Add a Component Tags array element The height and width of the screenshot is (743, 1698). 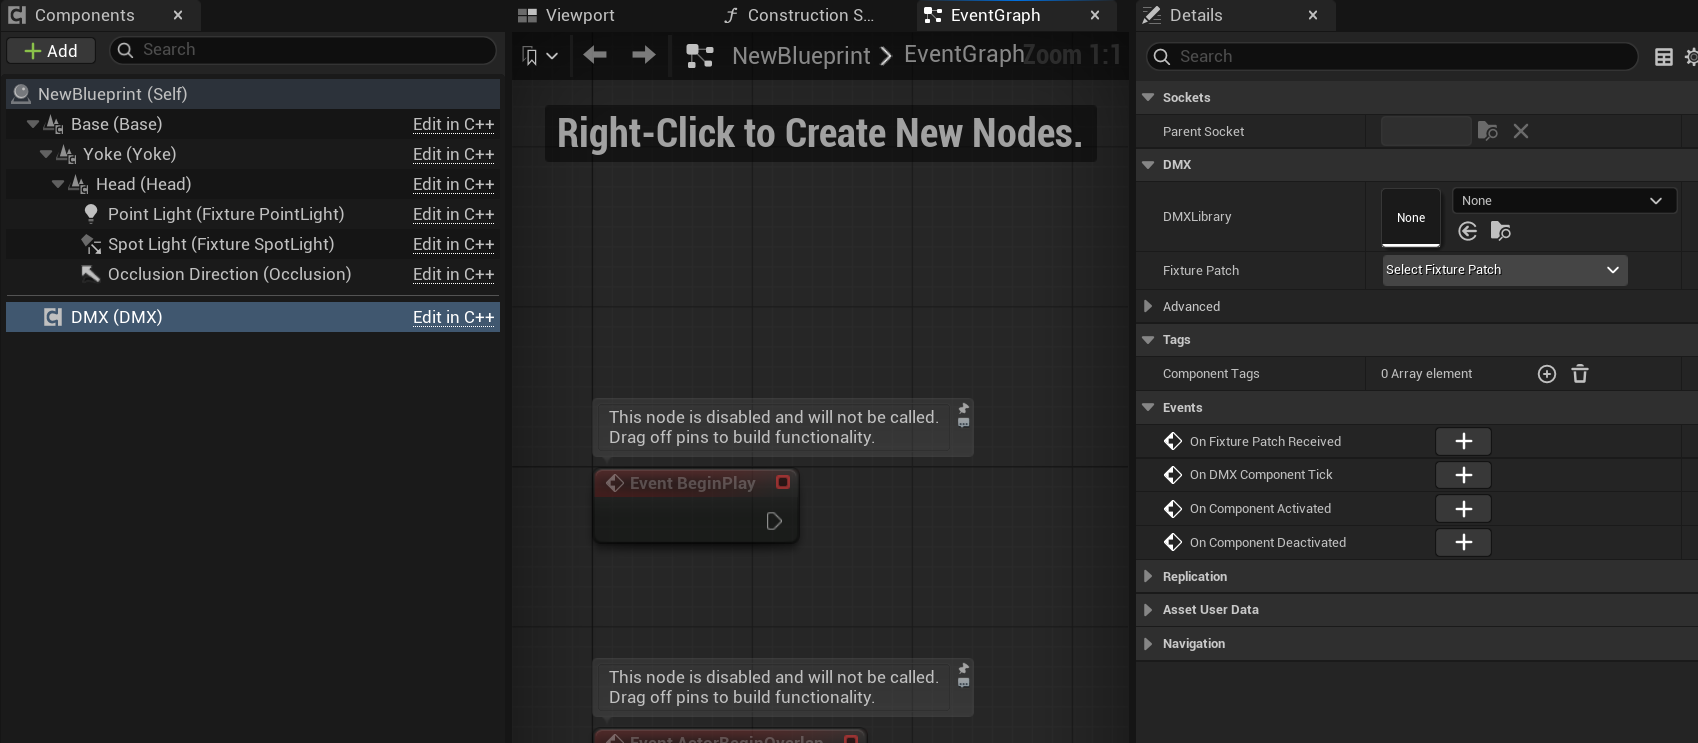pos(1547,374)
